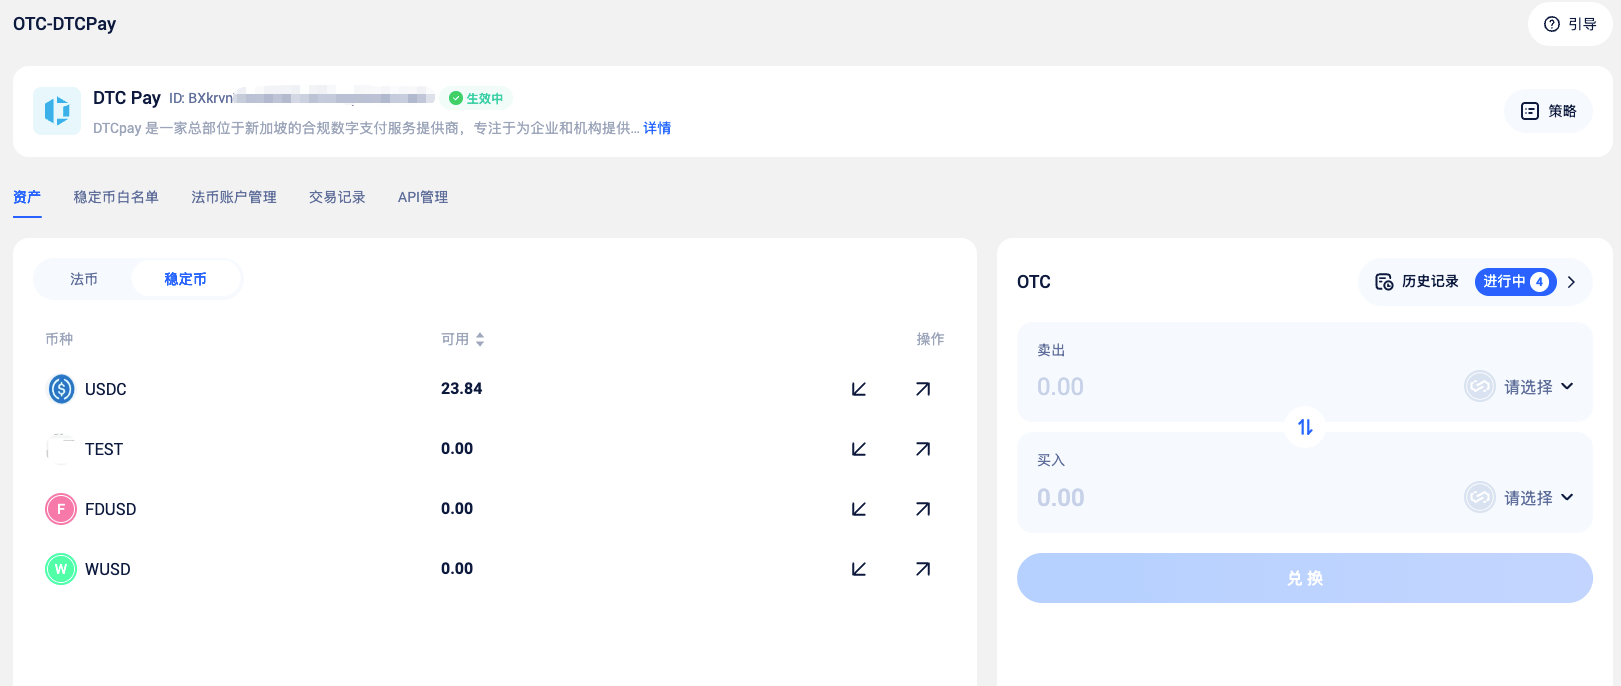Image resolution: width=1621 pixels, height=686 pixels.
Task: Swap sell and buy with the exchange arrows icon
Action: tap(1305, 427)
